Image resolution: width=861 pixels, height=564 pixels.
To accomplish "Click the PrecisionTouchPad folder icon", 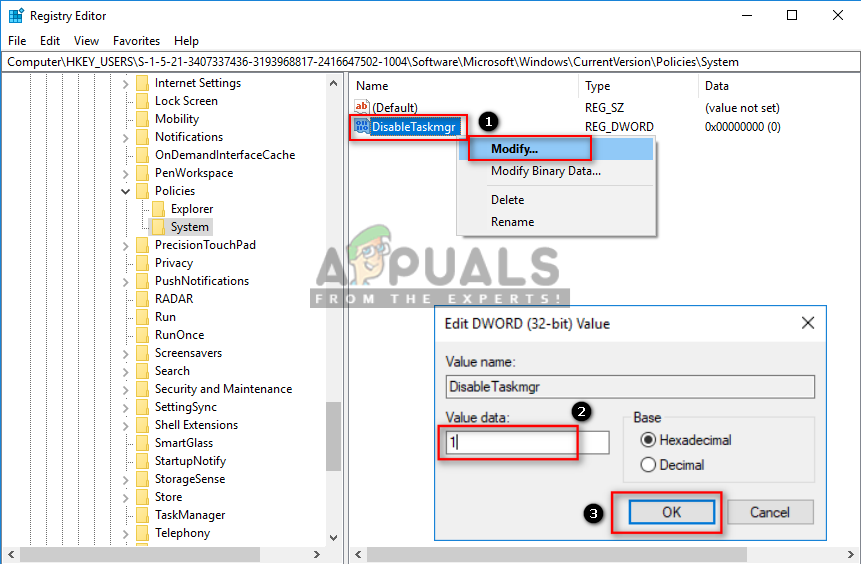I will coord(142,245).
